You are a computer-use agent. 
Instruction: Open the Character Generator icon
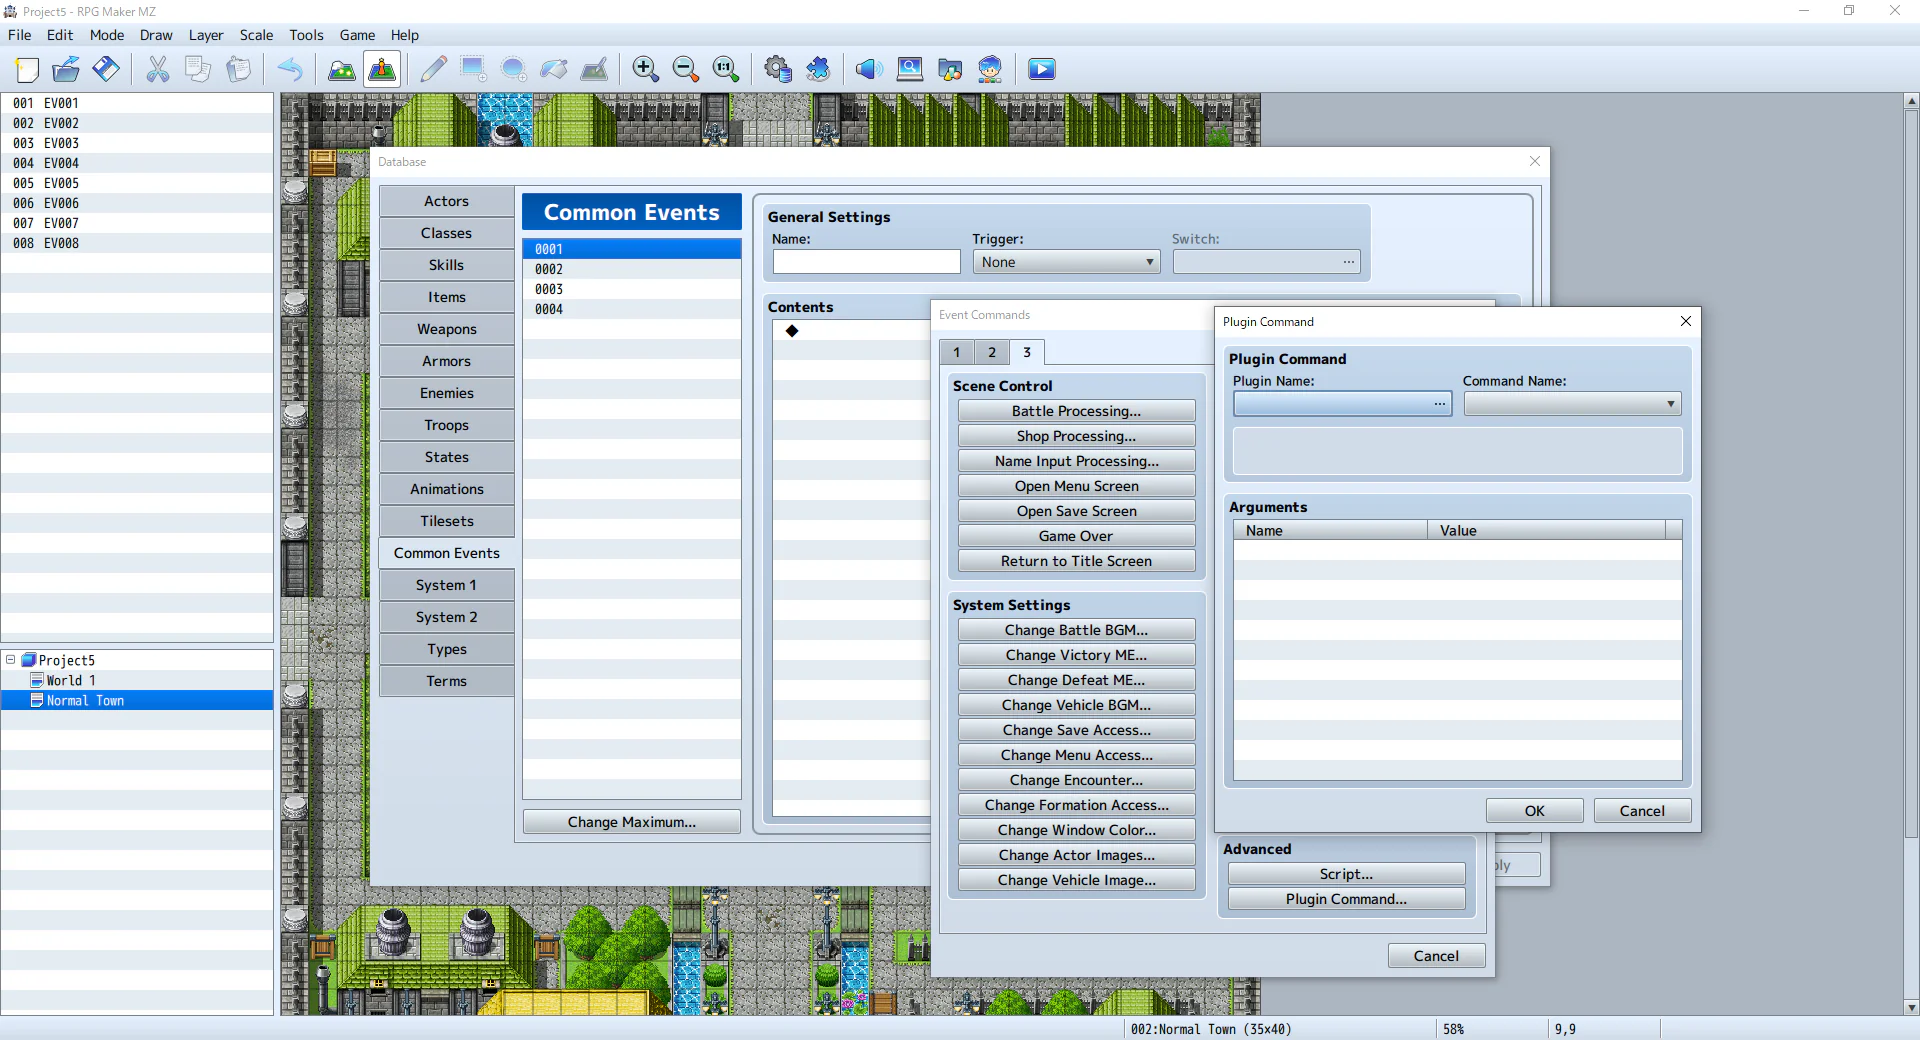pos(990,69)
